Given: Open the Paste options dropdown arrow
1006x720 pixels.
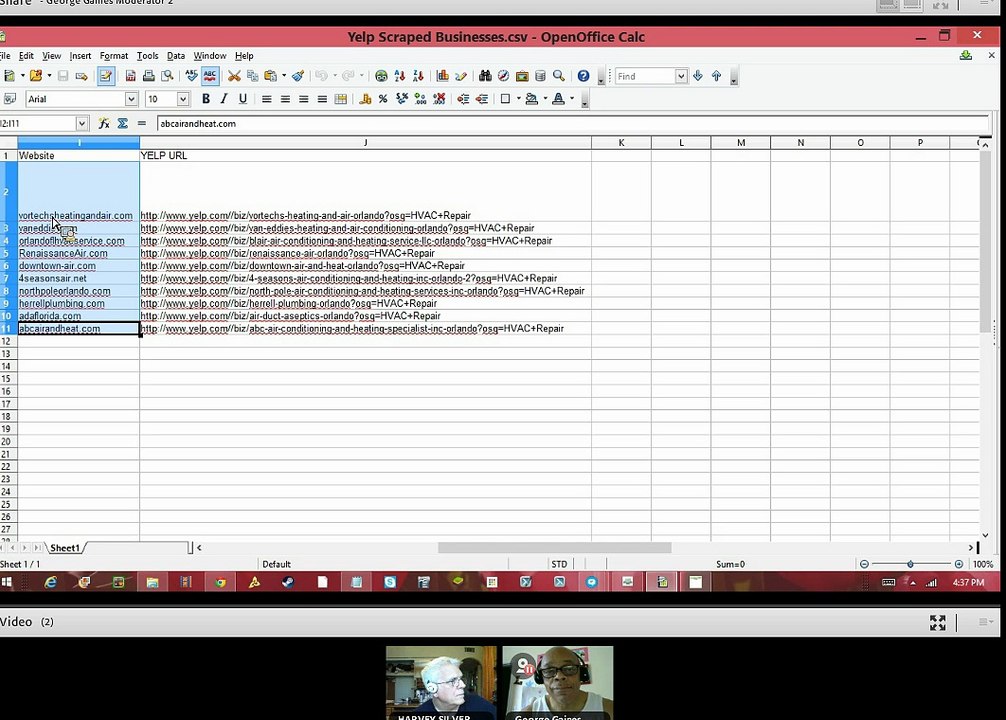Looking at the screenshot, I should pyautogui.click(x=284, y=76).
